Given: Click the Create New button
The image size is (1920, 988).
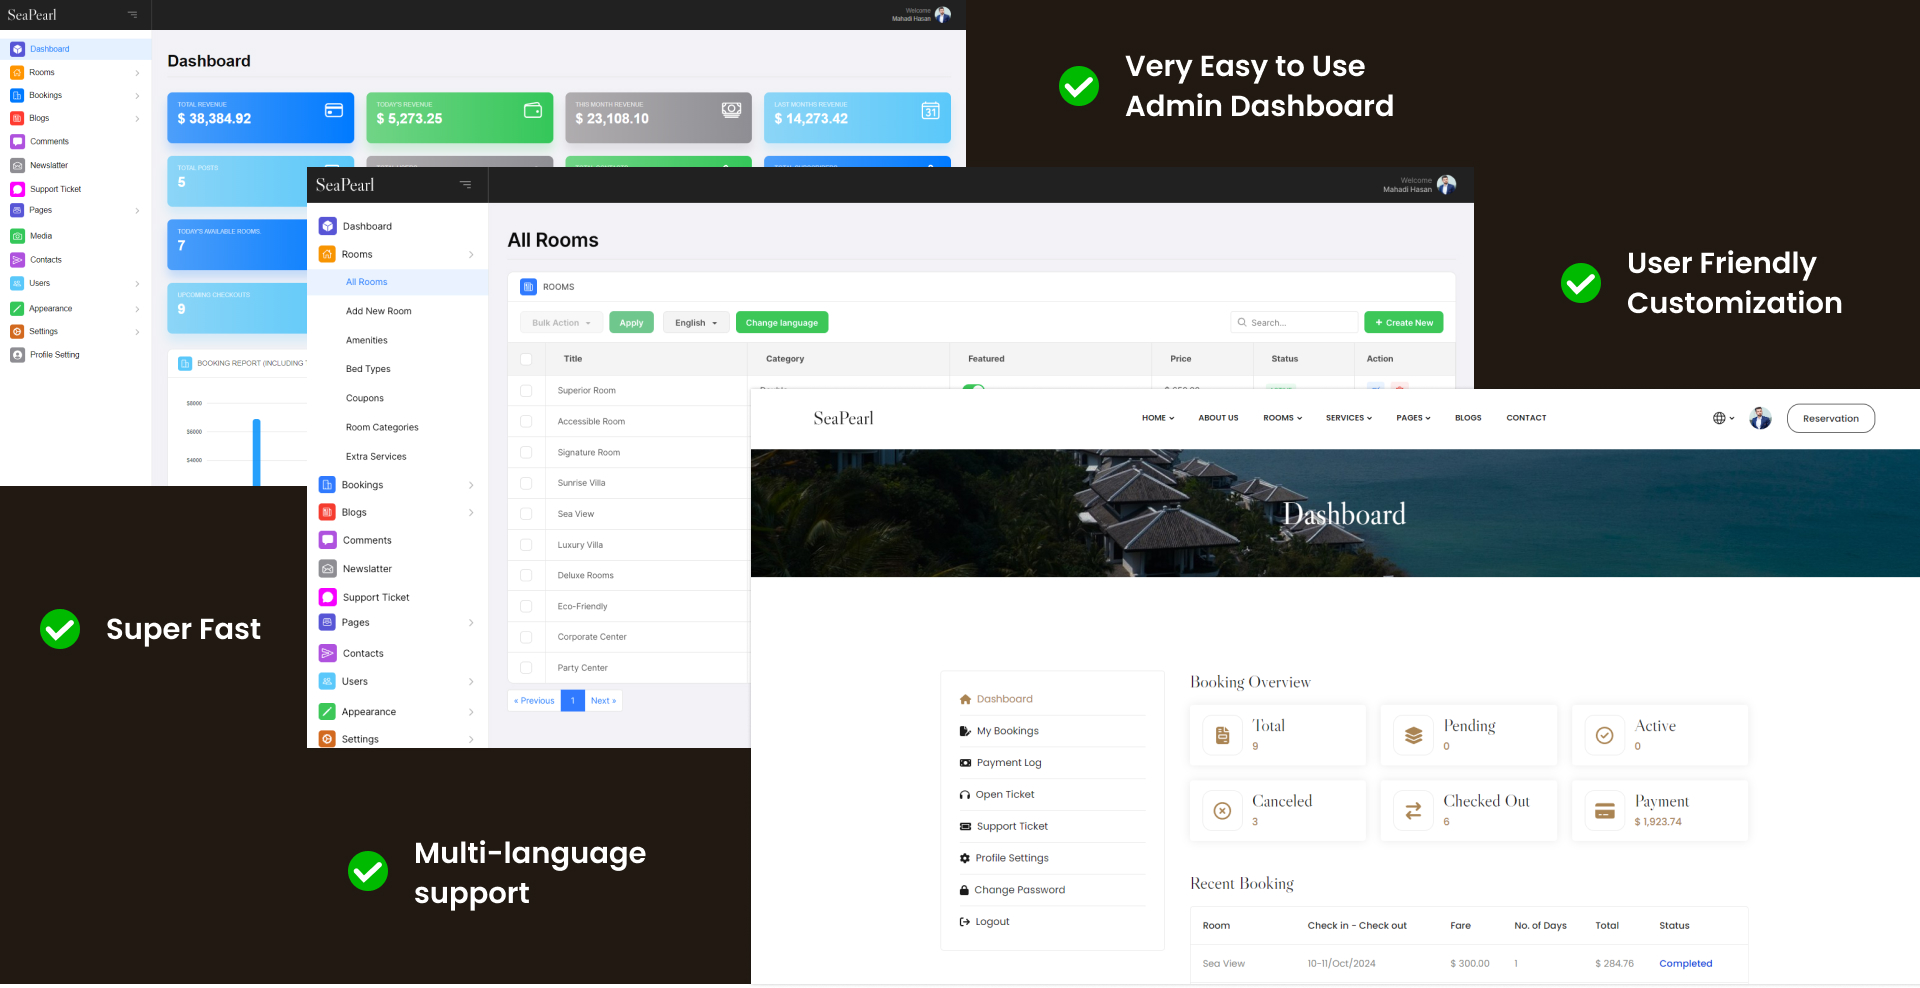Looking at the screenshot, I should [x=1403, y=323].
